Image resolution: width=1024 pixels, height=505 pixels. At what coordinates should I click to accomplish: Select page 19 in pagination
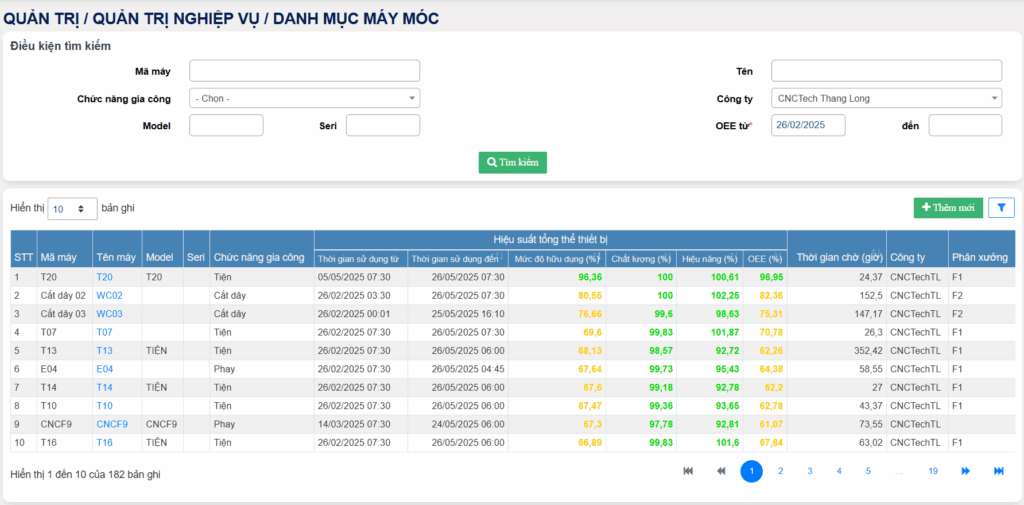[932, 471]
